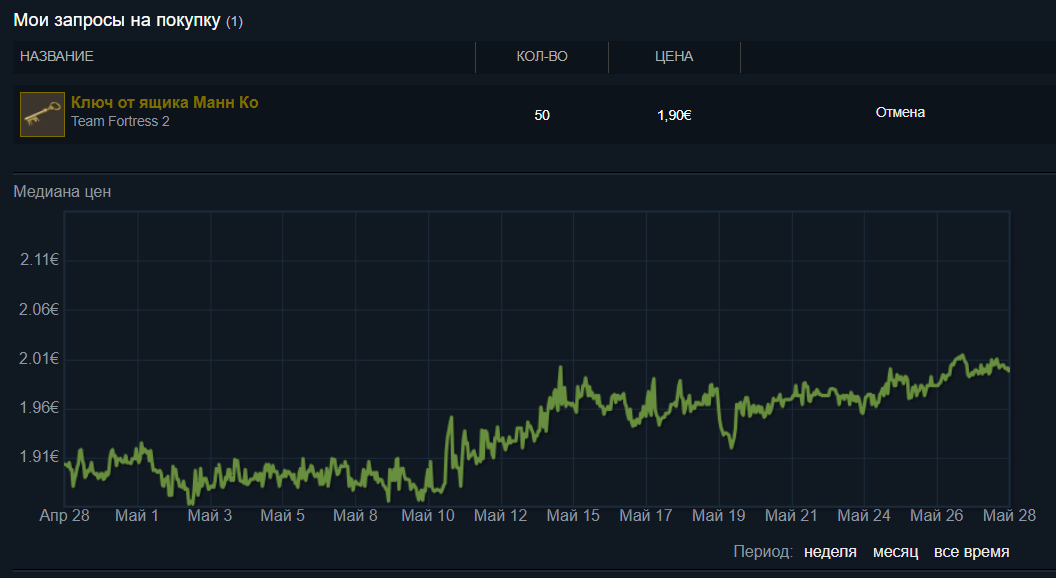This screenshot has height=578, width=1056.
Task: Click the 'Май 17' x-axis label
Action: (x=646, y=515)
